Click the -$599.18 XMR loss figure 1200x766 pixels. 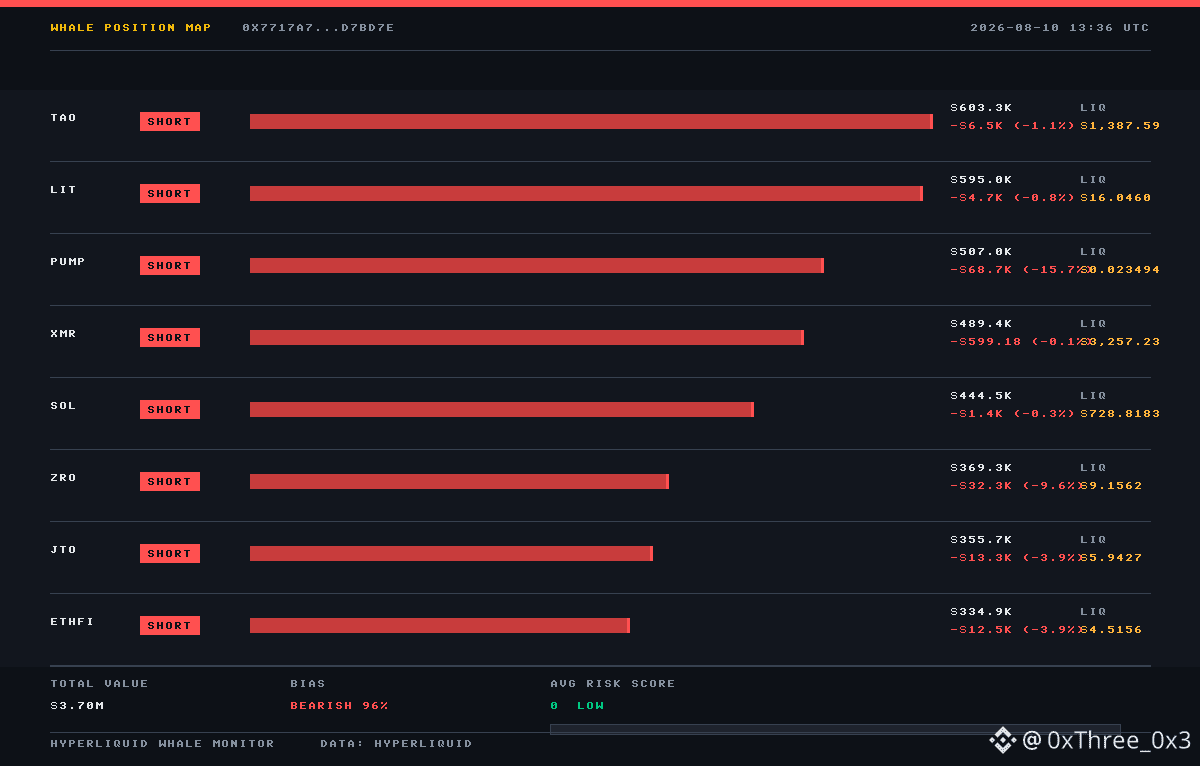coord(986,342)
